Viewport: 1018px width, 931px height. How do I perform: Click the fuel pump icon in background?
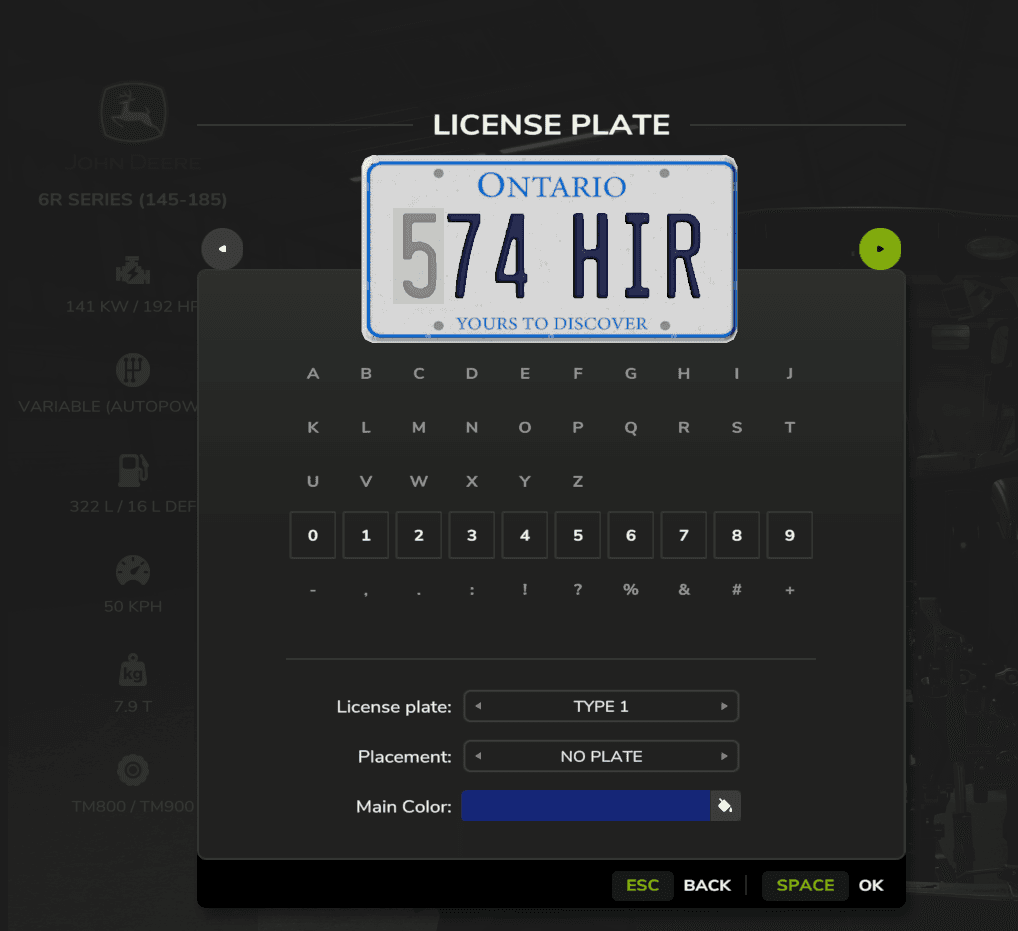point(133,470)
